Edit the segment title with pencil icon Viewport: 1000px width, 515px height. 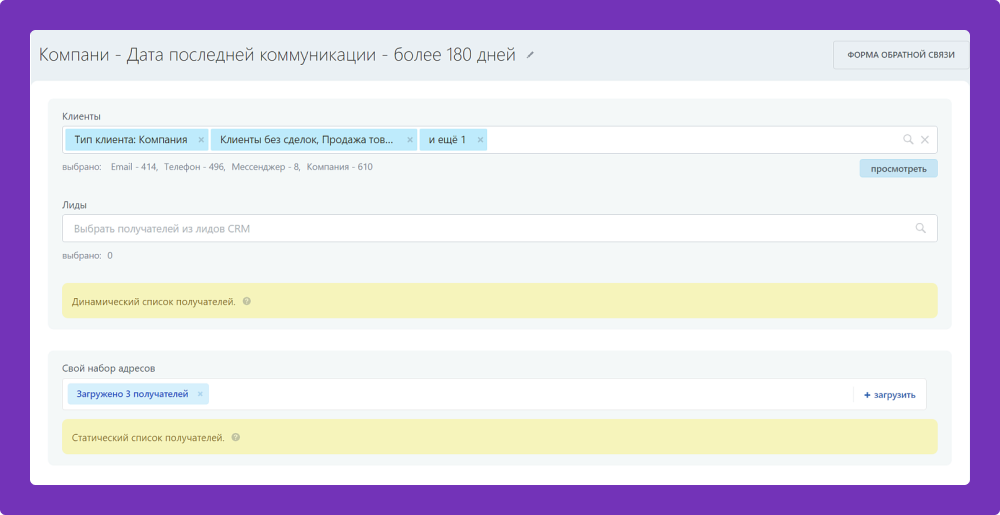pos(530,55)
